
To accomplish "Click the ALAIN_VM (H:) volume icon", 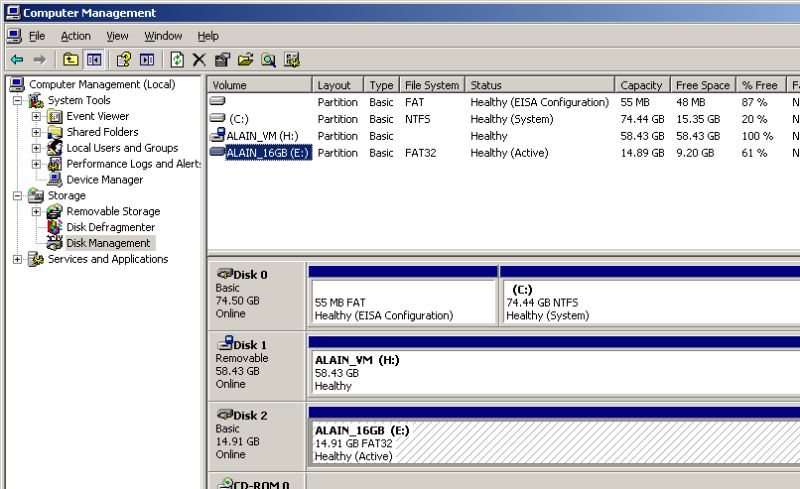I will (x=218, y=135).
